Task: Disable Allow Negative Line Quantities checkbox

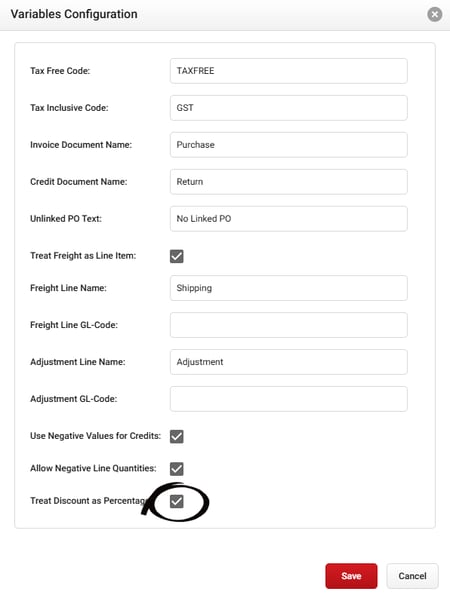Action: 177,468
